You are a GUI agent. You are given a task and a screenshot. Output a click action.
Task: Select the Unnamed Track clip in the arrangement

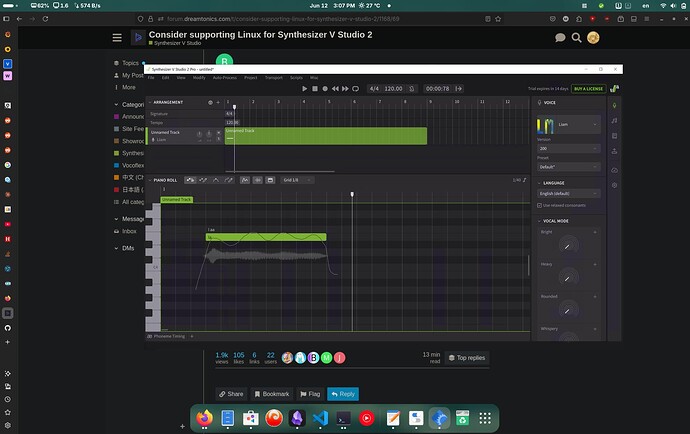tap(326, 136)
